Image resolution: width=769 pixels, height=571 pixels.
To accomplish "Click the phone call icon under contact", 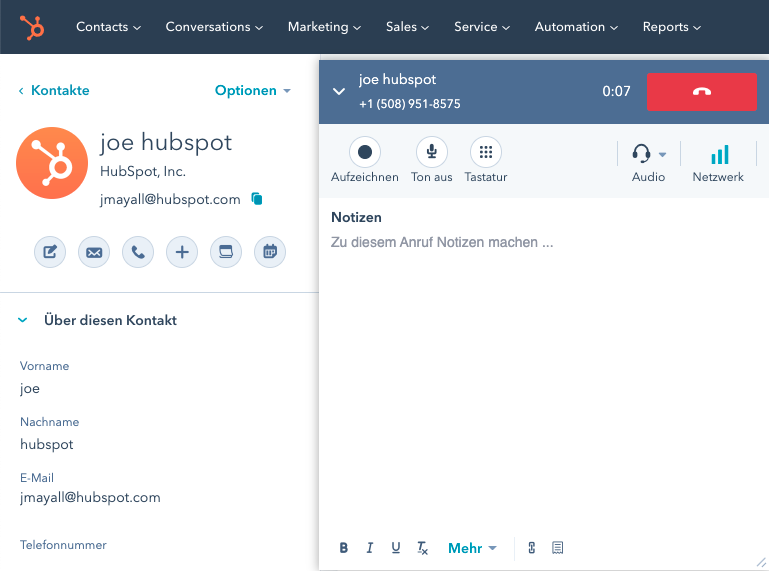I will pos(138,252).
